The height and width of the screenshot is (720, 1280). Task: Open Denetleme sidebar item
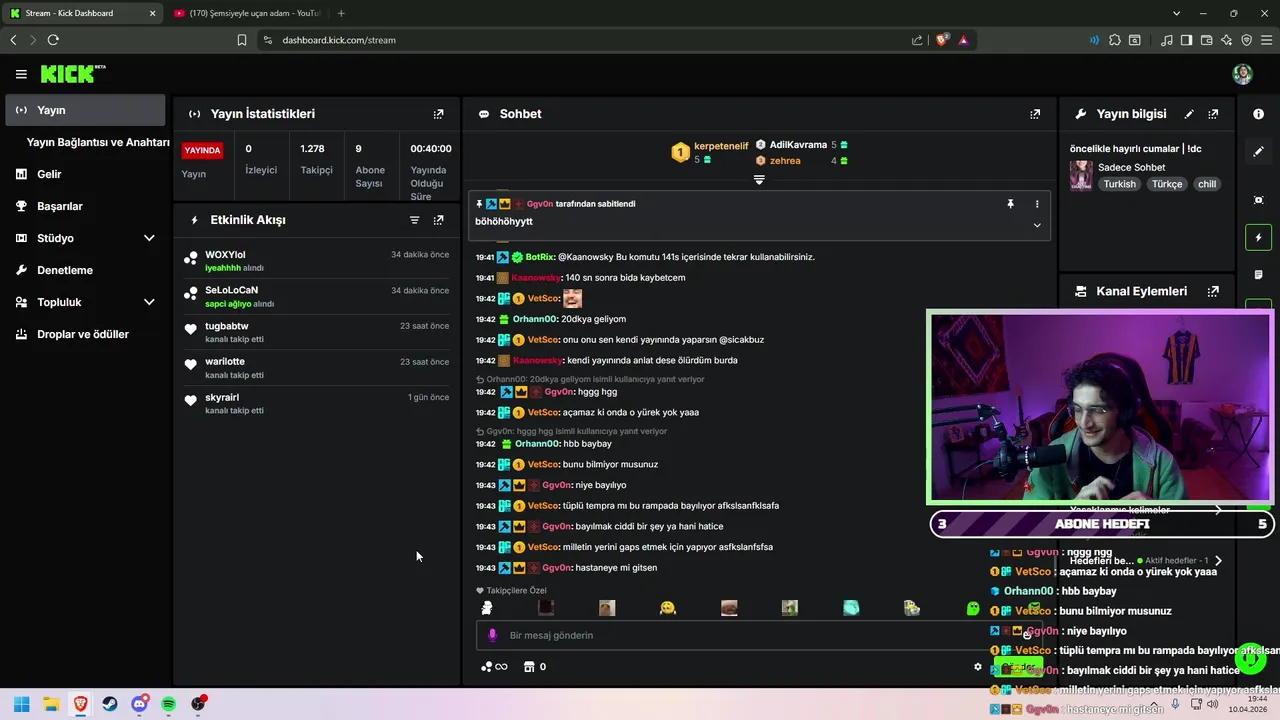pyautogui.click(x=65, y=270)
